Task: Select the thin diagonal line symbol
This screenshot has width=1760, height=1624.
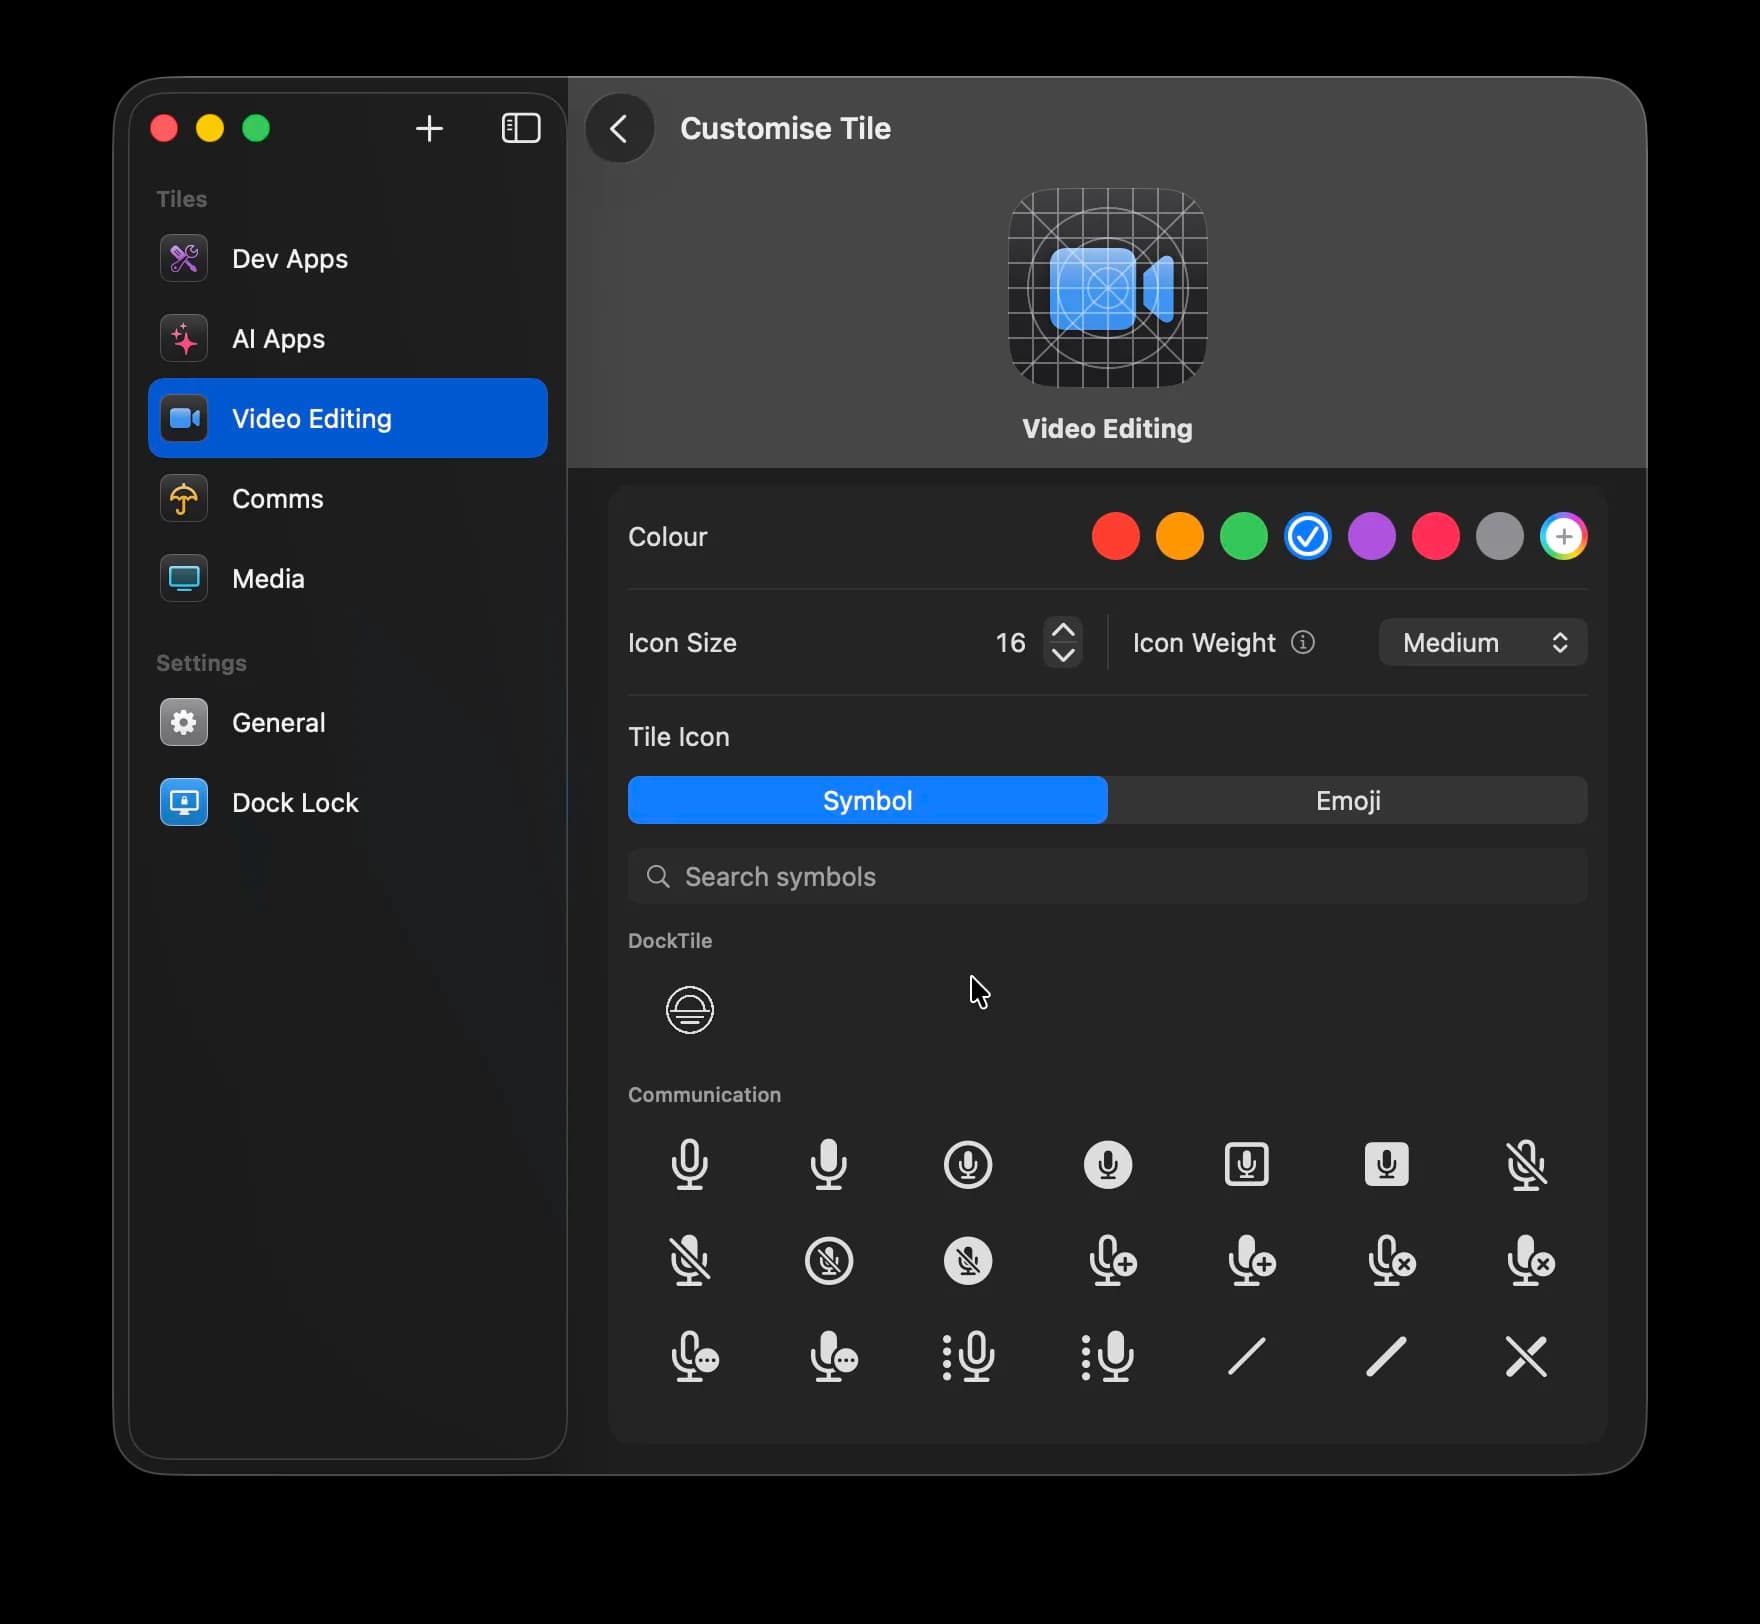Action: (x=1247, y=1357)
